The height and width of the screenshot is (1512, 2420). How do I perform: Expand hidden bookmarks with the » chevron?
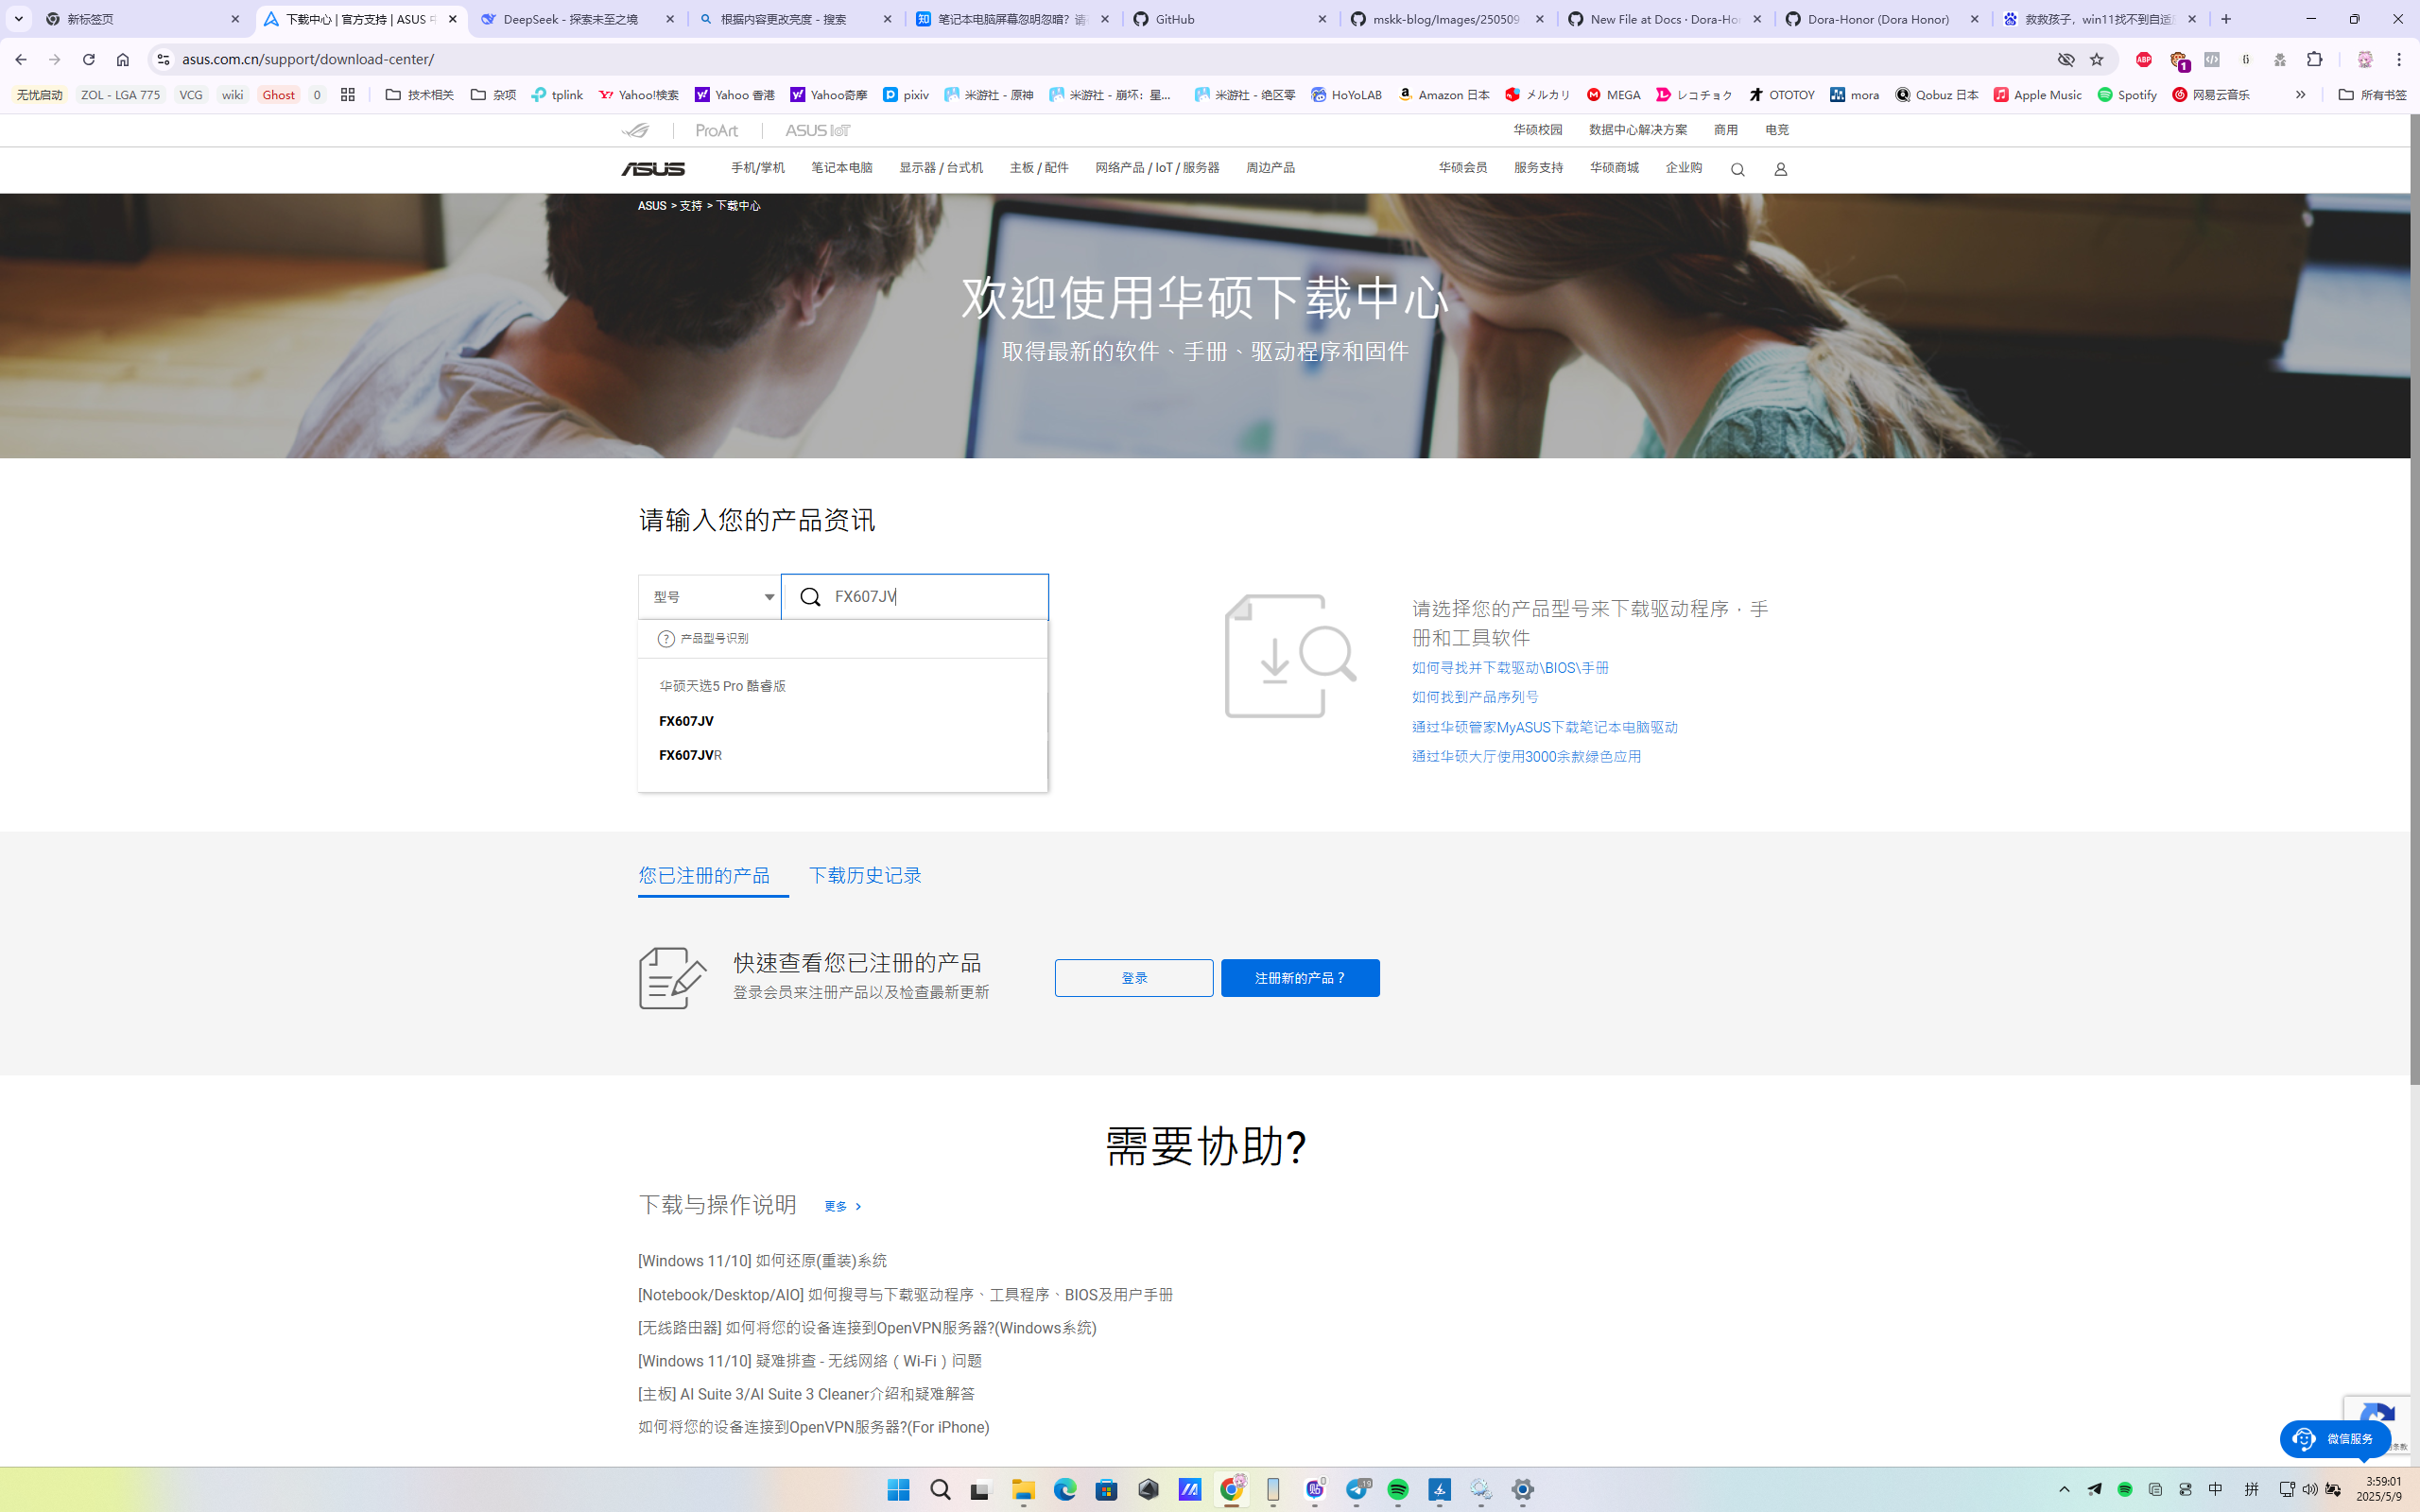tap(2300, 94)
